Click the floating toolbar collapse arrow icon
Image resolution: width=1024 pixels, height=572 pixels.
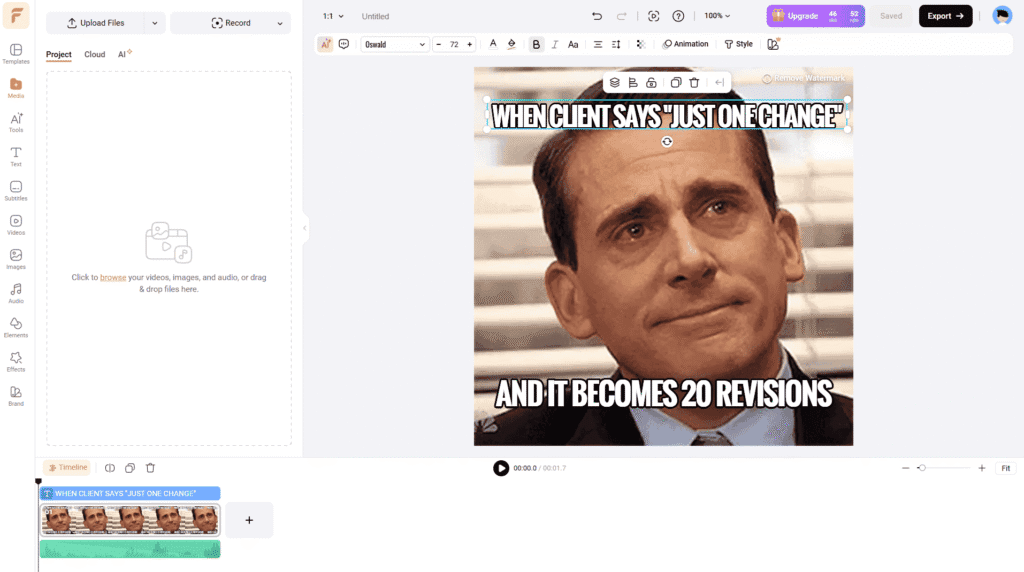[x=719, y=83]
